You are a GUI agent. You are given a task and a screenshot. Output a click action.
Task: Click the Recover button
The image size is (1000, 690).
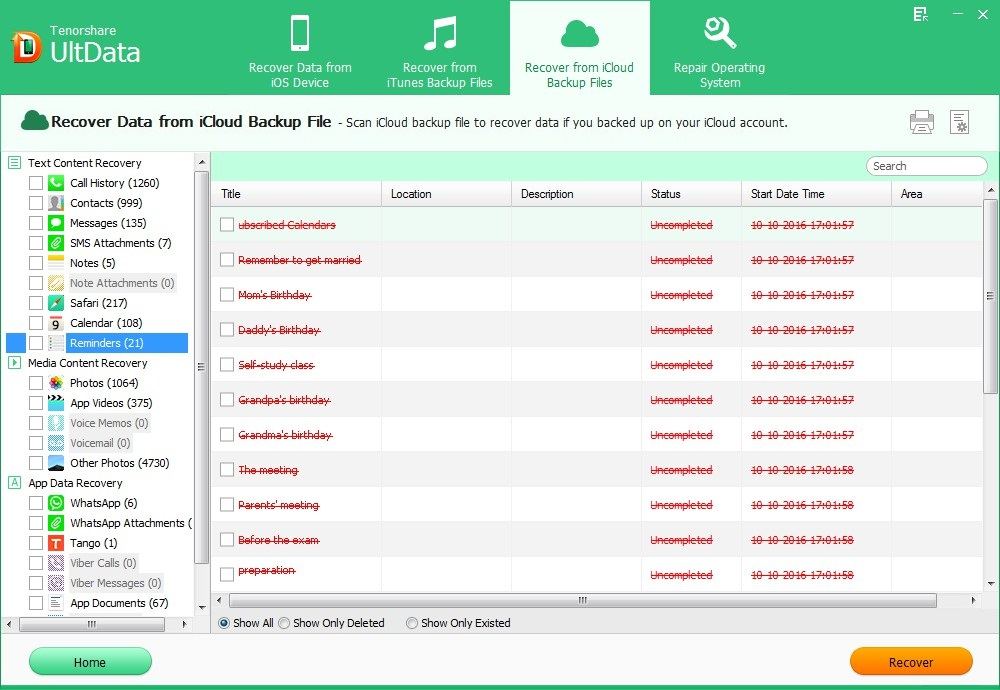pyautogui.click(x=910, y=661)
